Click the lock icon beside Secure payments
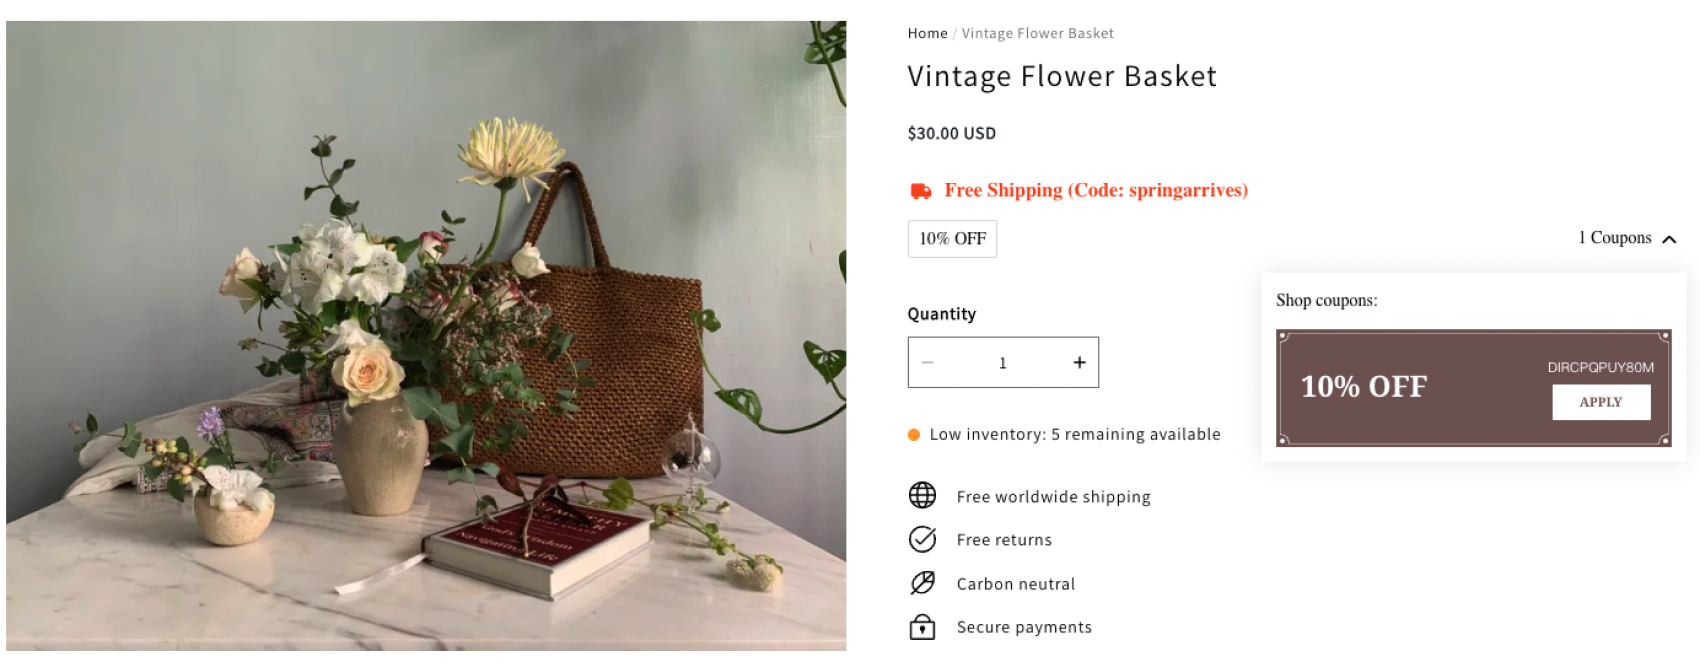This screenshot has height=663, width=1700. tap(922, 627)
